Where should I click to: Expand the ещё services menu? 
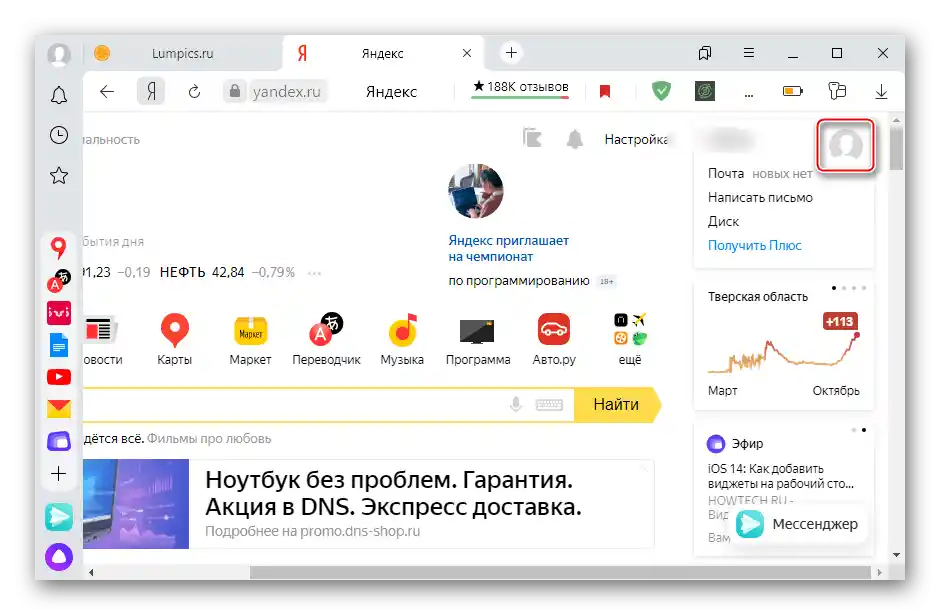click(x=629, y=330)
